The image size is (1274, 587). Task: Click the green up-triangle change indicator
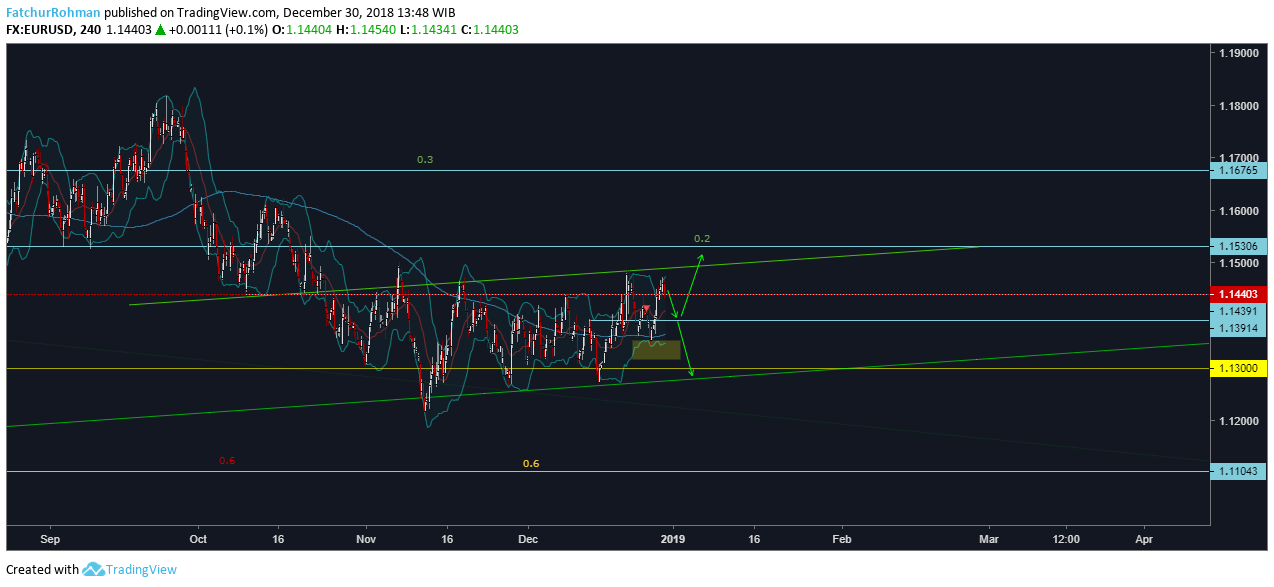click(160, 30)
